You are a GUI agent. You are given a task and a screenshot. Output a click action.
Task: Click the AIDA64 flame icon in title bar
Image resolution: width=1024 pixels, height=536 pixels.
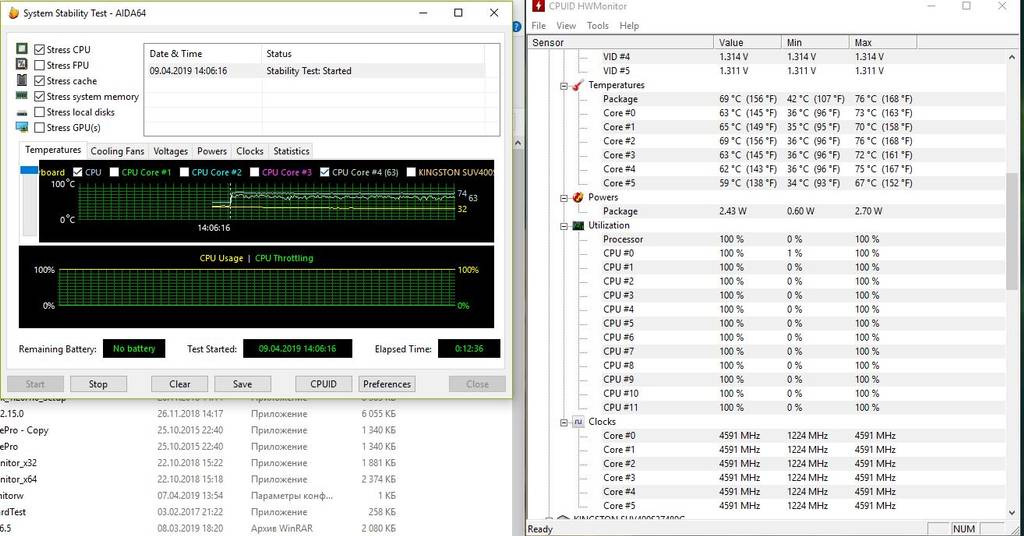tap(13, 12)
